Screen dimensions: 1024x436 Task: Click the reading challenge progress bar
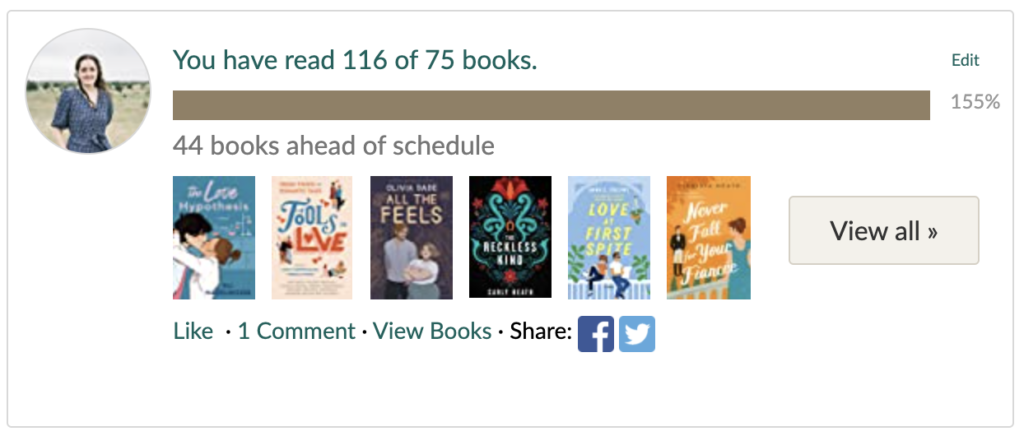click(551, 105)
